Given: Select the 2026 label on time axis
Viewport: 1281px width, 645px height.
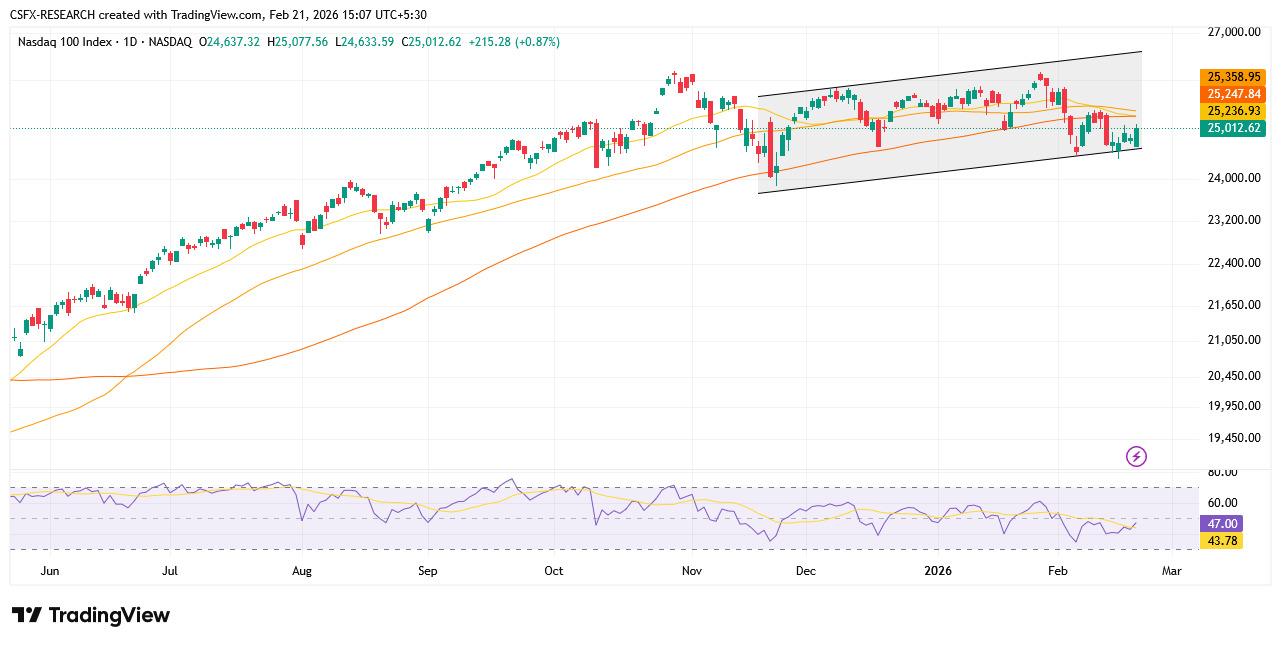Looking at the screenshot, I should (x=937, y=570).
